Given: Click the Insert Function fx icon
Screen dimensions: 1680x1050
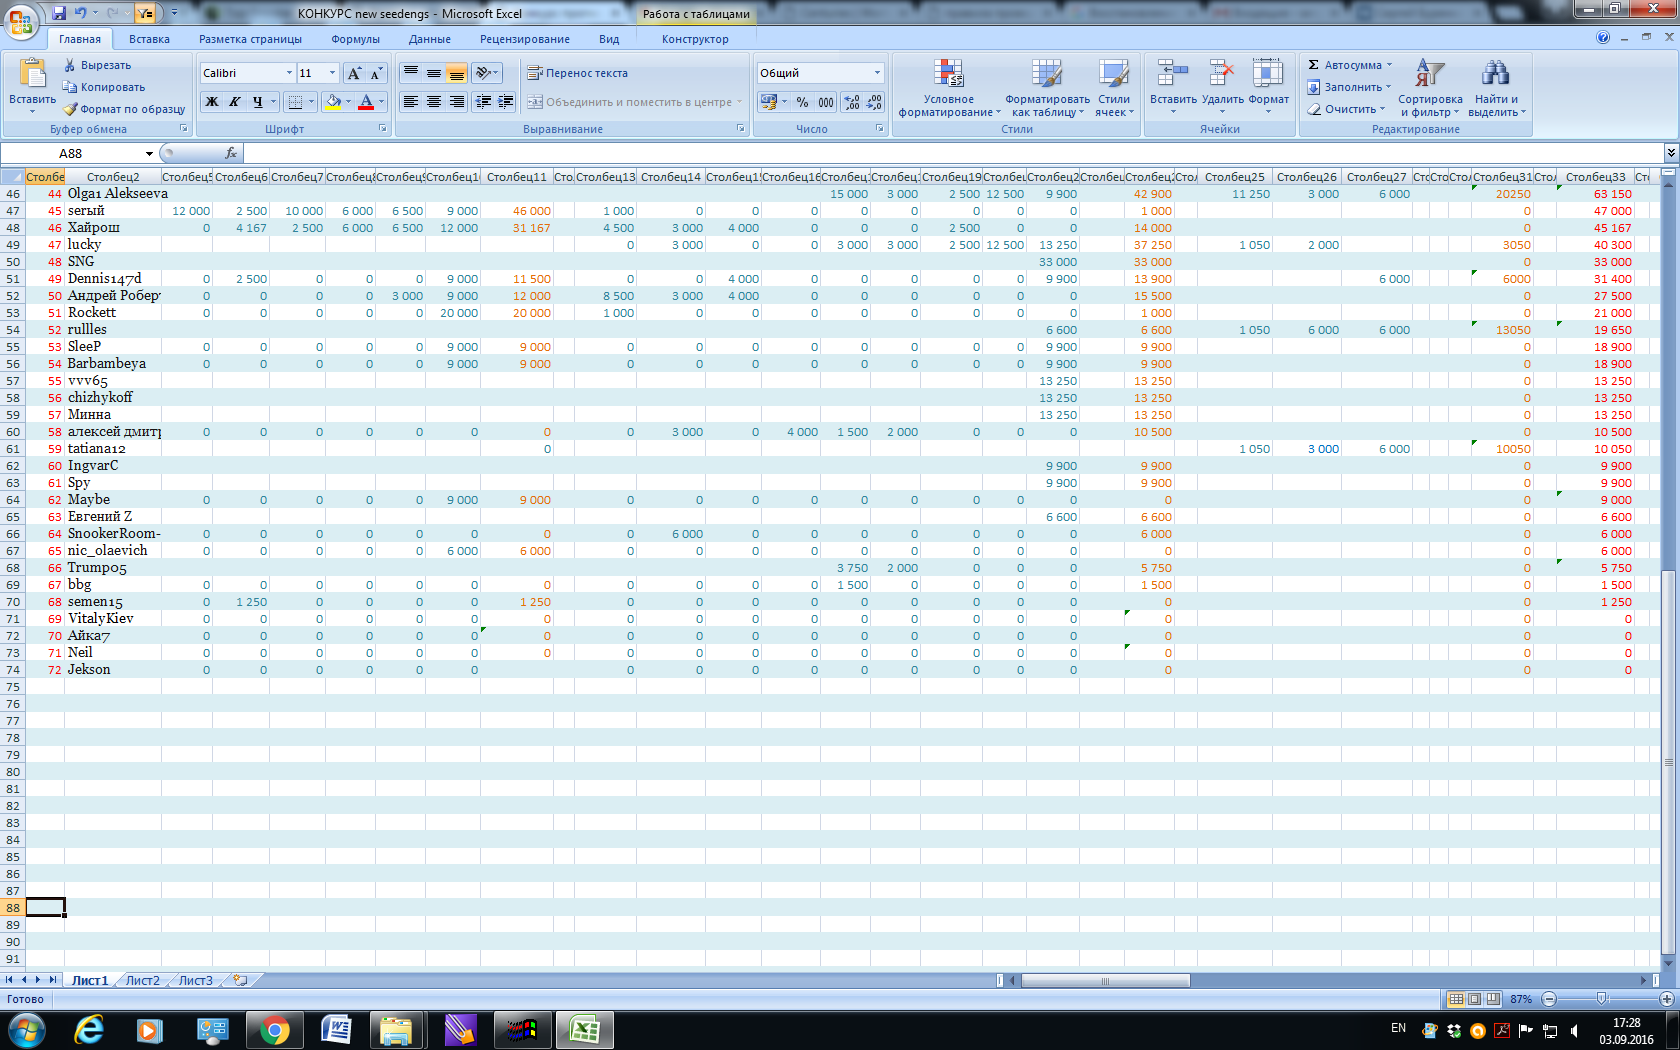Looking at the screenshot, I should [231, 153].
